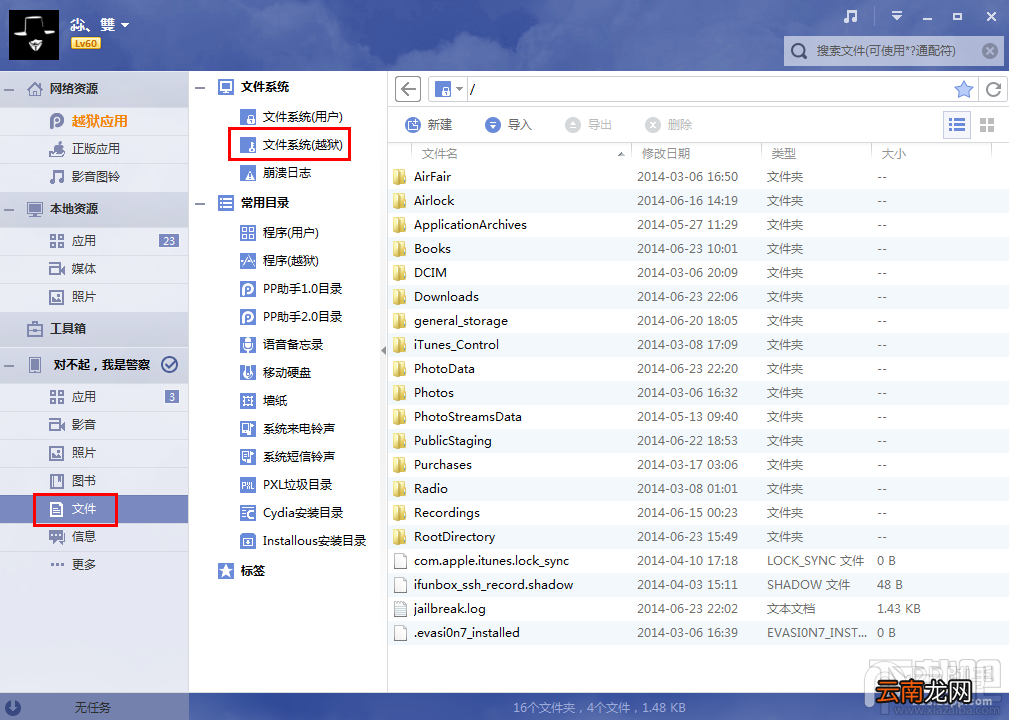Screen dimensions: 1009x720
Task: Open device 影音 item
Action: [x=94, y=425]
